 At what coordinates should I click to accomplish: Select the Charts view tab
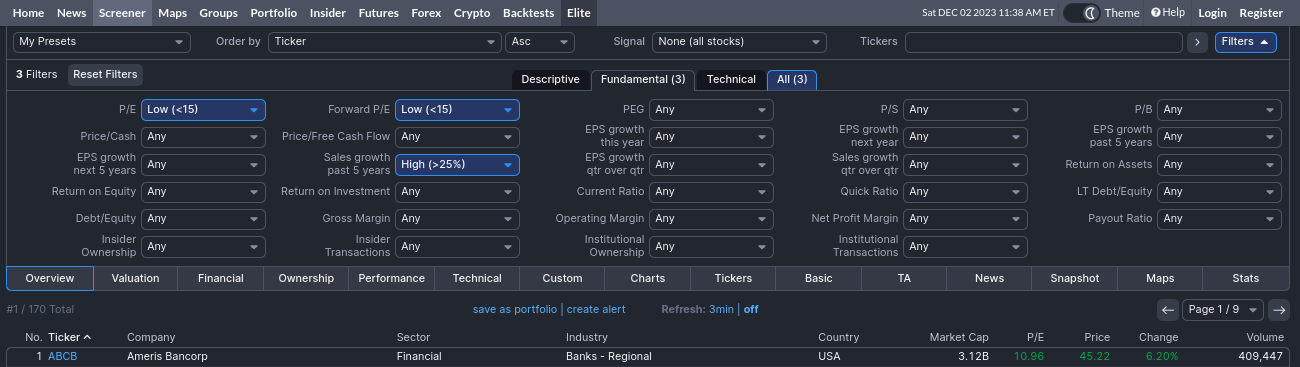coord(648,278)
